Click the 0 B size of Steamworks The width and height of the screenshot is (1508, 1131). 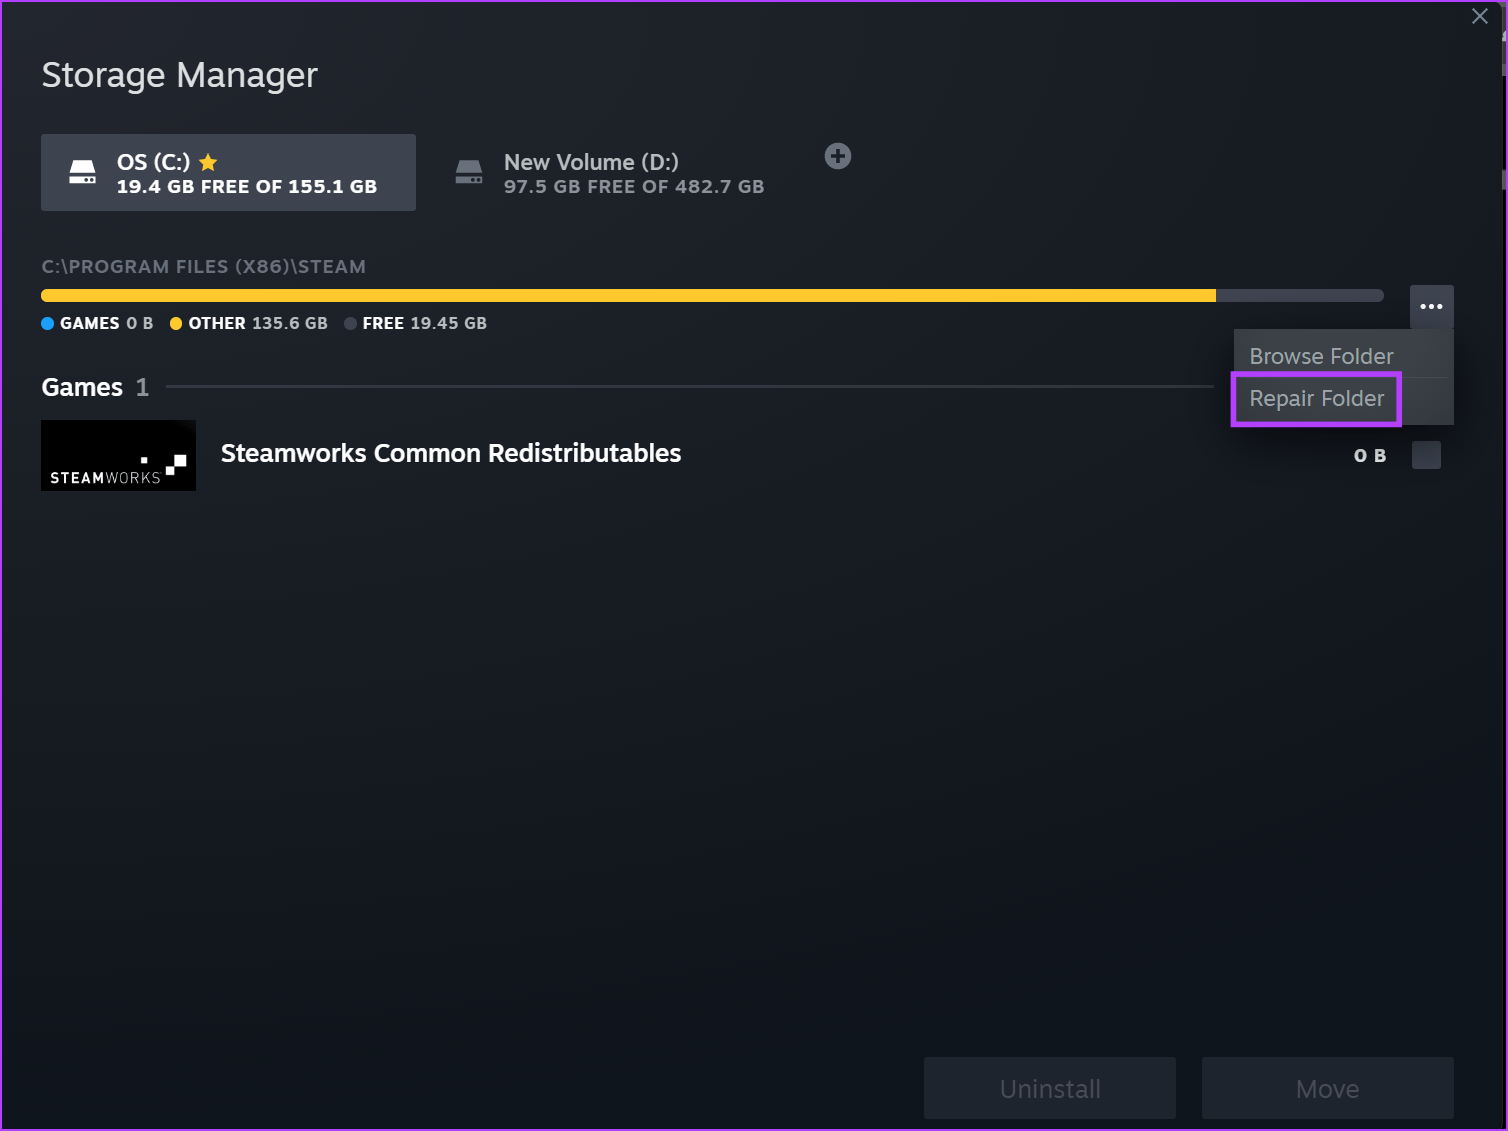coord(1370,456)
